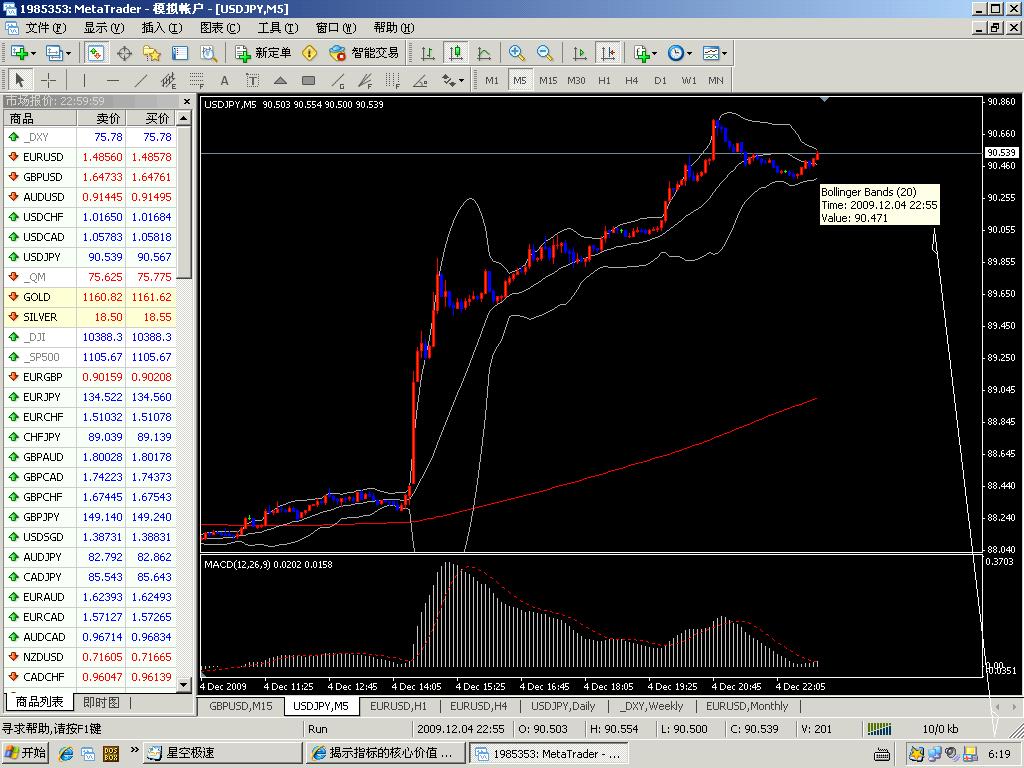Switch to bar chart mode
The image size is (1024, 768).
(x=428, y=53)
